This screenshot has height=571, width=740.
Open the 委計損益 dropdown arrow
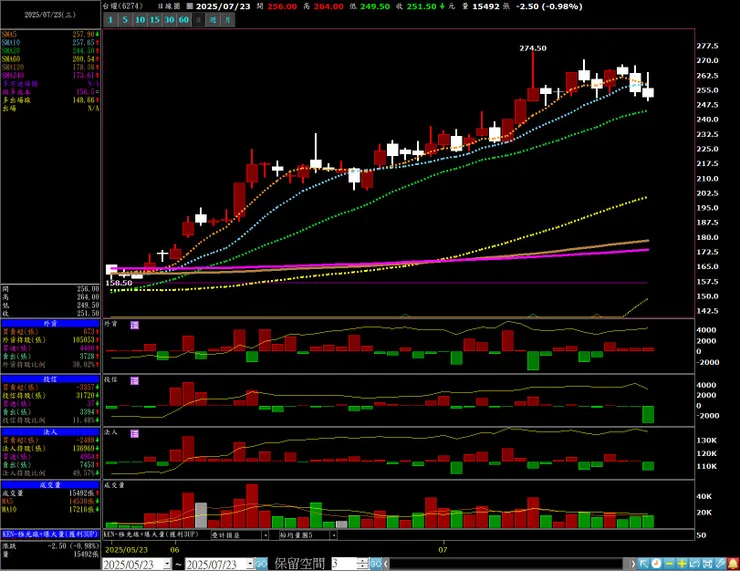(265, 535)
